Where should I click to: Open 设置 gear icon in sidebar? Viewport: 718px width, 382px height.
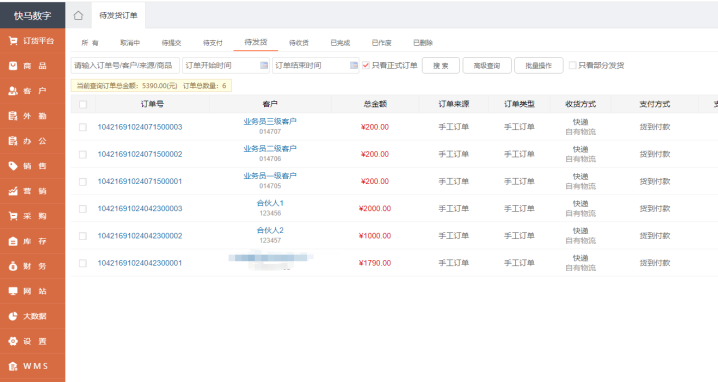click(x=13, y=341)
